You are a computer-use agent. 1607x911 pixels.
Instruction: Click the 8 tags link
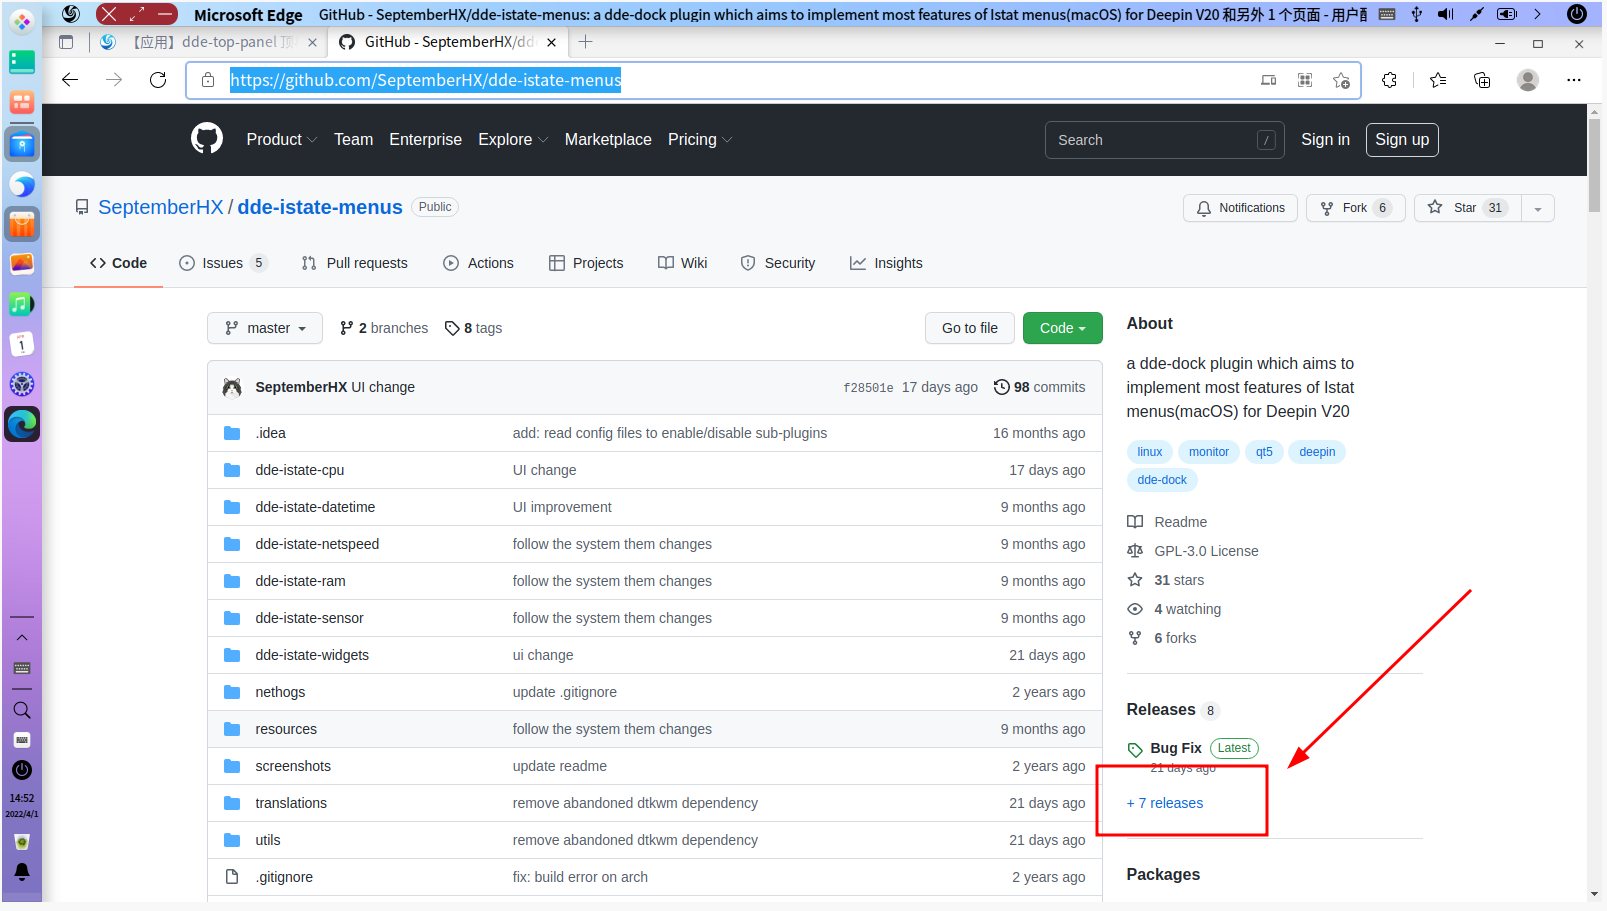pyautogui.click(x=473, y=328)
